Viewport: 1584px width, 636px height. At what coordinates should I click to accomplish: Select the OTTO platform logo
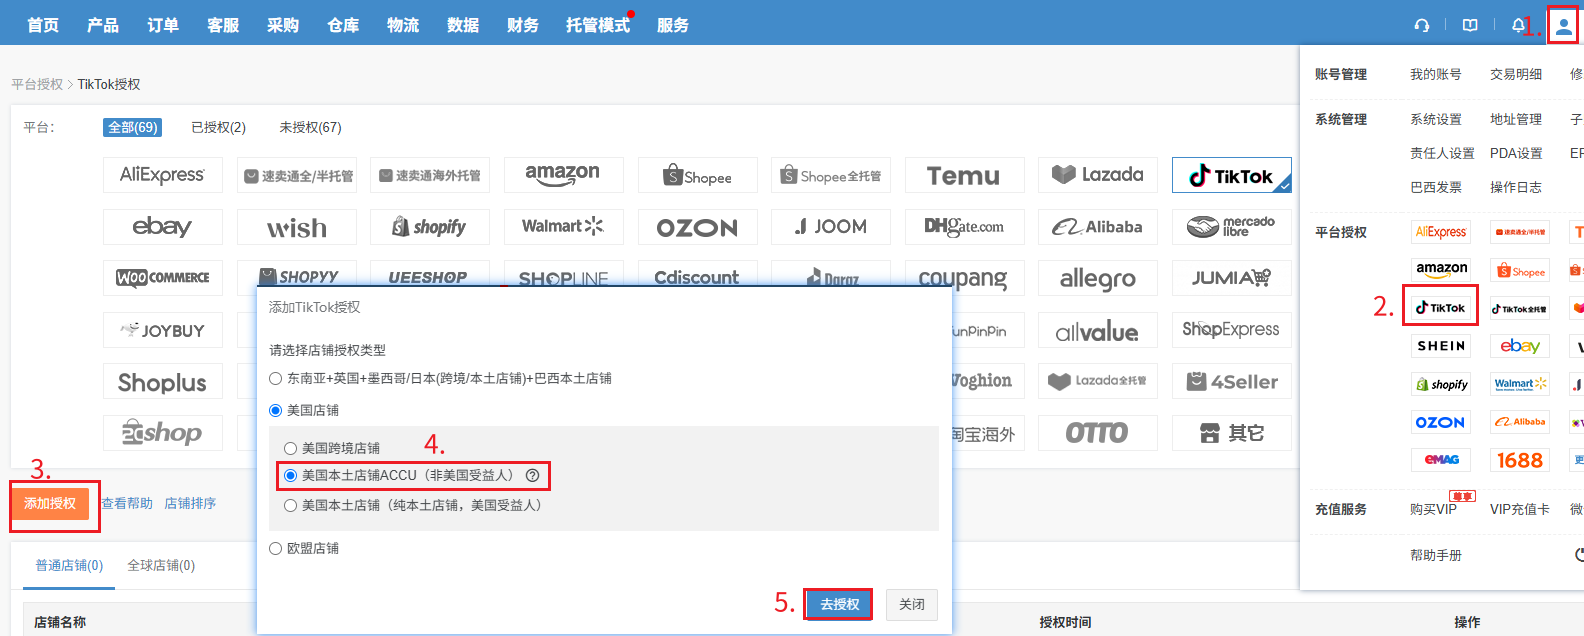[1098, 432]
